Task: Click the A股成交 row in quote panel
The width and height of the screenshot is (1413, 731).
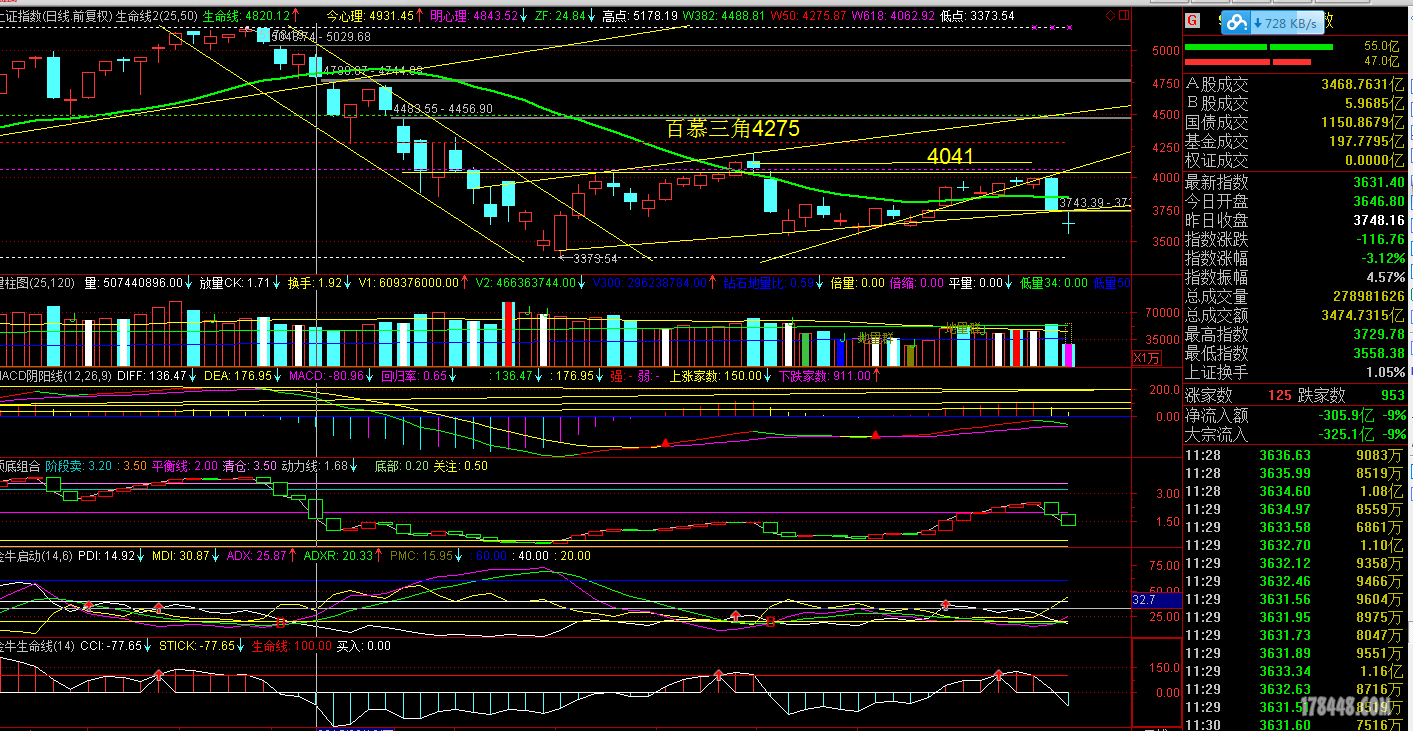Action: point(1296,85)
